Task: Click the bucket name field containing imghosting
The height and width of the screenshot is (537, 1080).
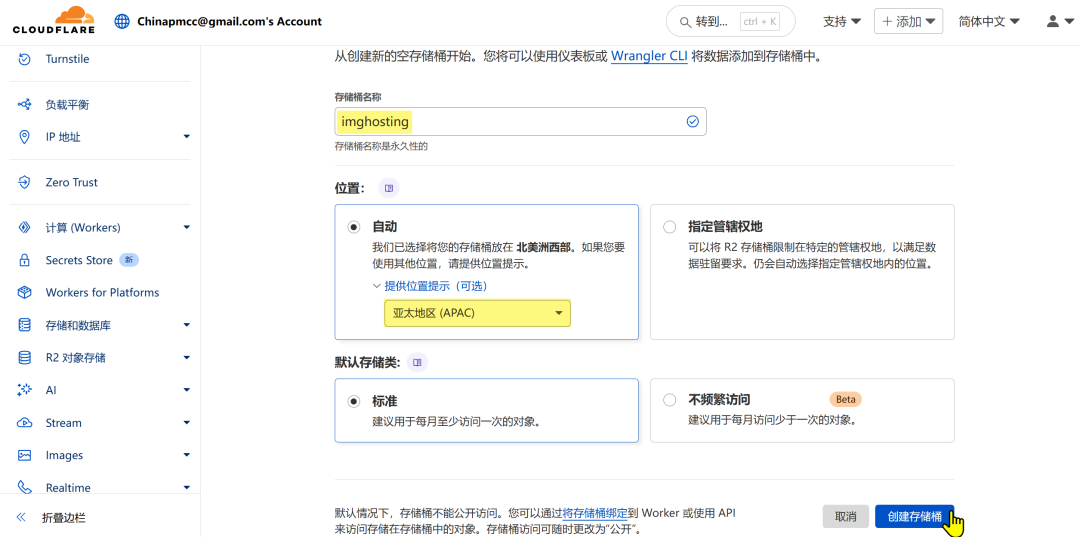Action: (x=510, y=121)
